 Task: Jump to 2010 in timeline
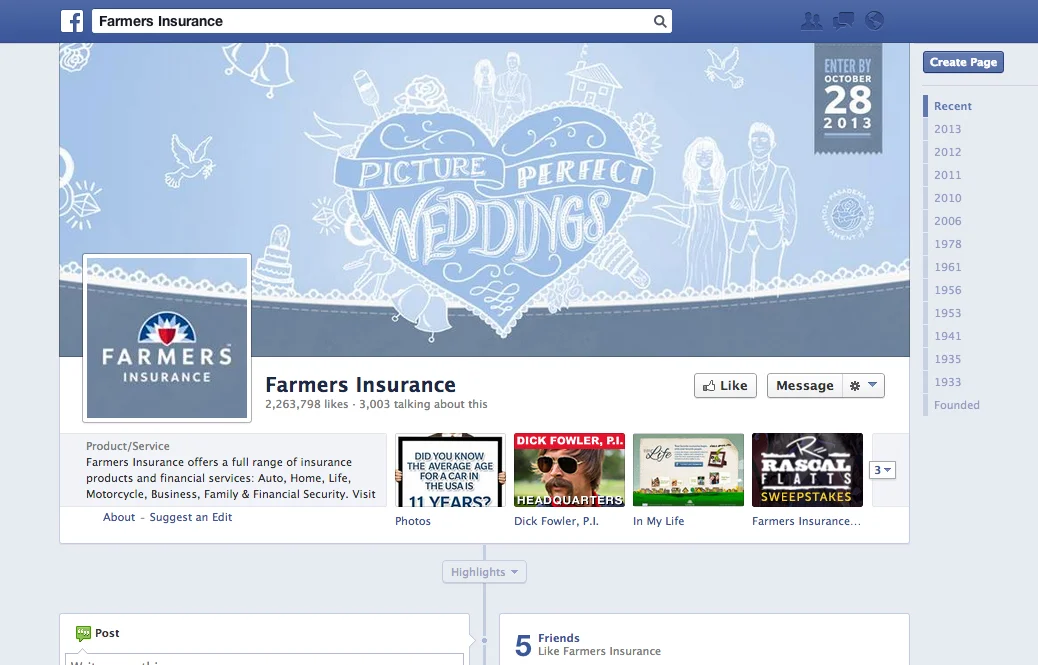pos(947,198)
